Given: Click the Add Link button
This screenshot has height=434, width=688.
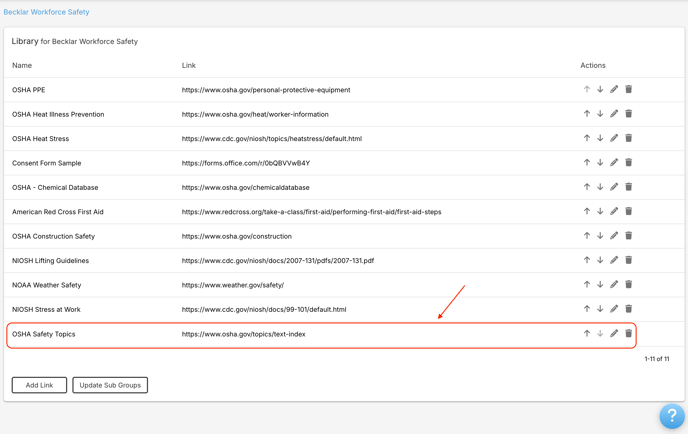Looking at the screenshot, I should coord(39,385).
